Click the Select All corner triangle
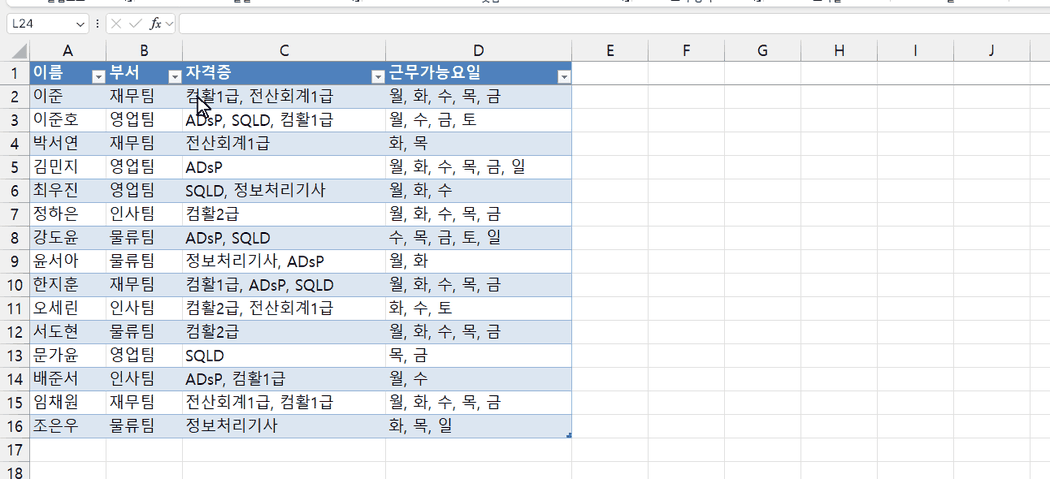This screenshot has width=1050, height=479. coord(19,51)
